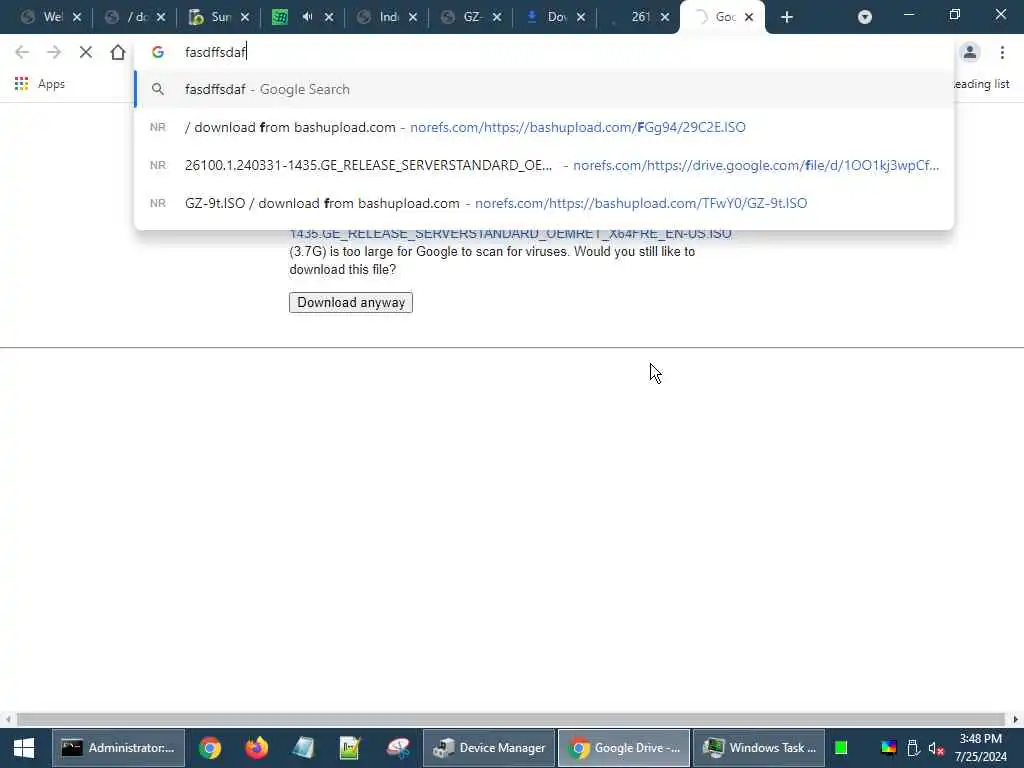
Task: Click the colorful display tray icon
Action: pyautogui.click(x=889, y=748)
